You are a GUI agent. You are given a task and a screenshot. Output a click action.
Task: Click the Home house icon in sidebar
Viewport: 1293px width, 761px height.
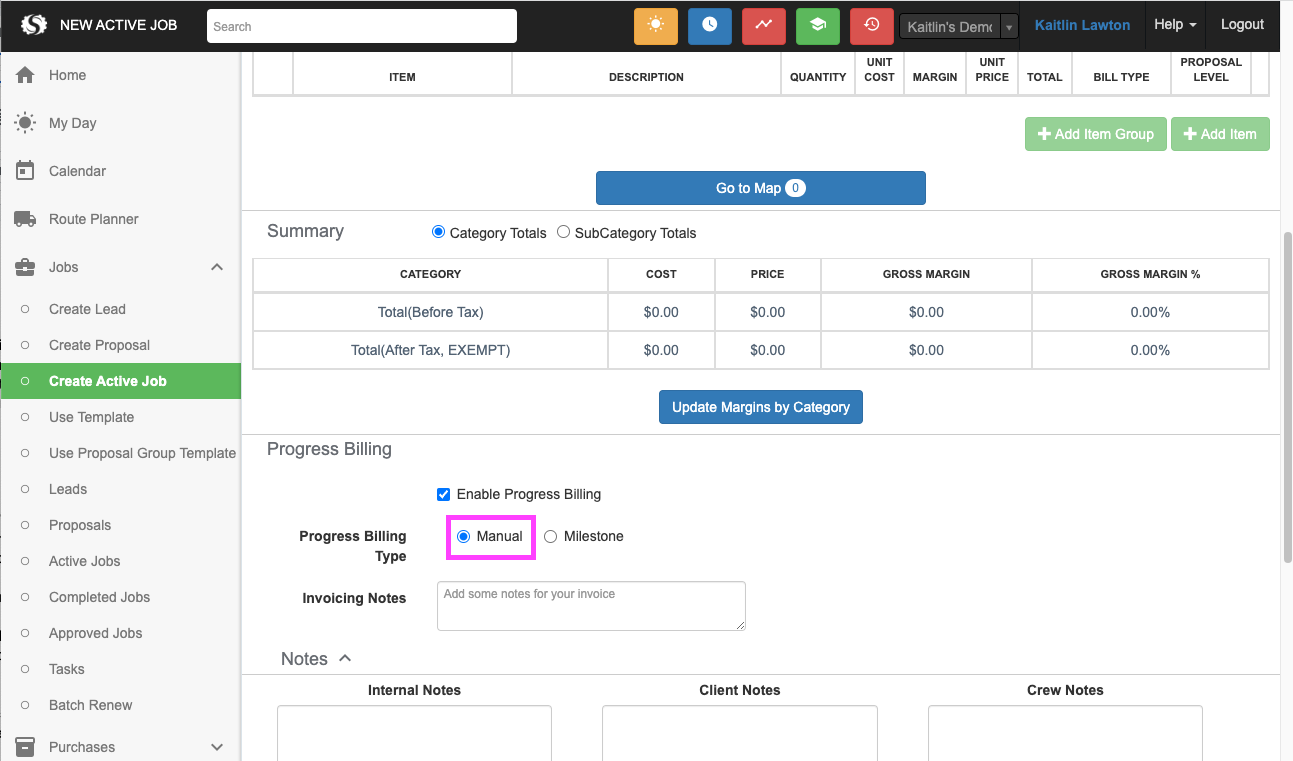click(25, 75)
